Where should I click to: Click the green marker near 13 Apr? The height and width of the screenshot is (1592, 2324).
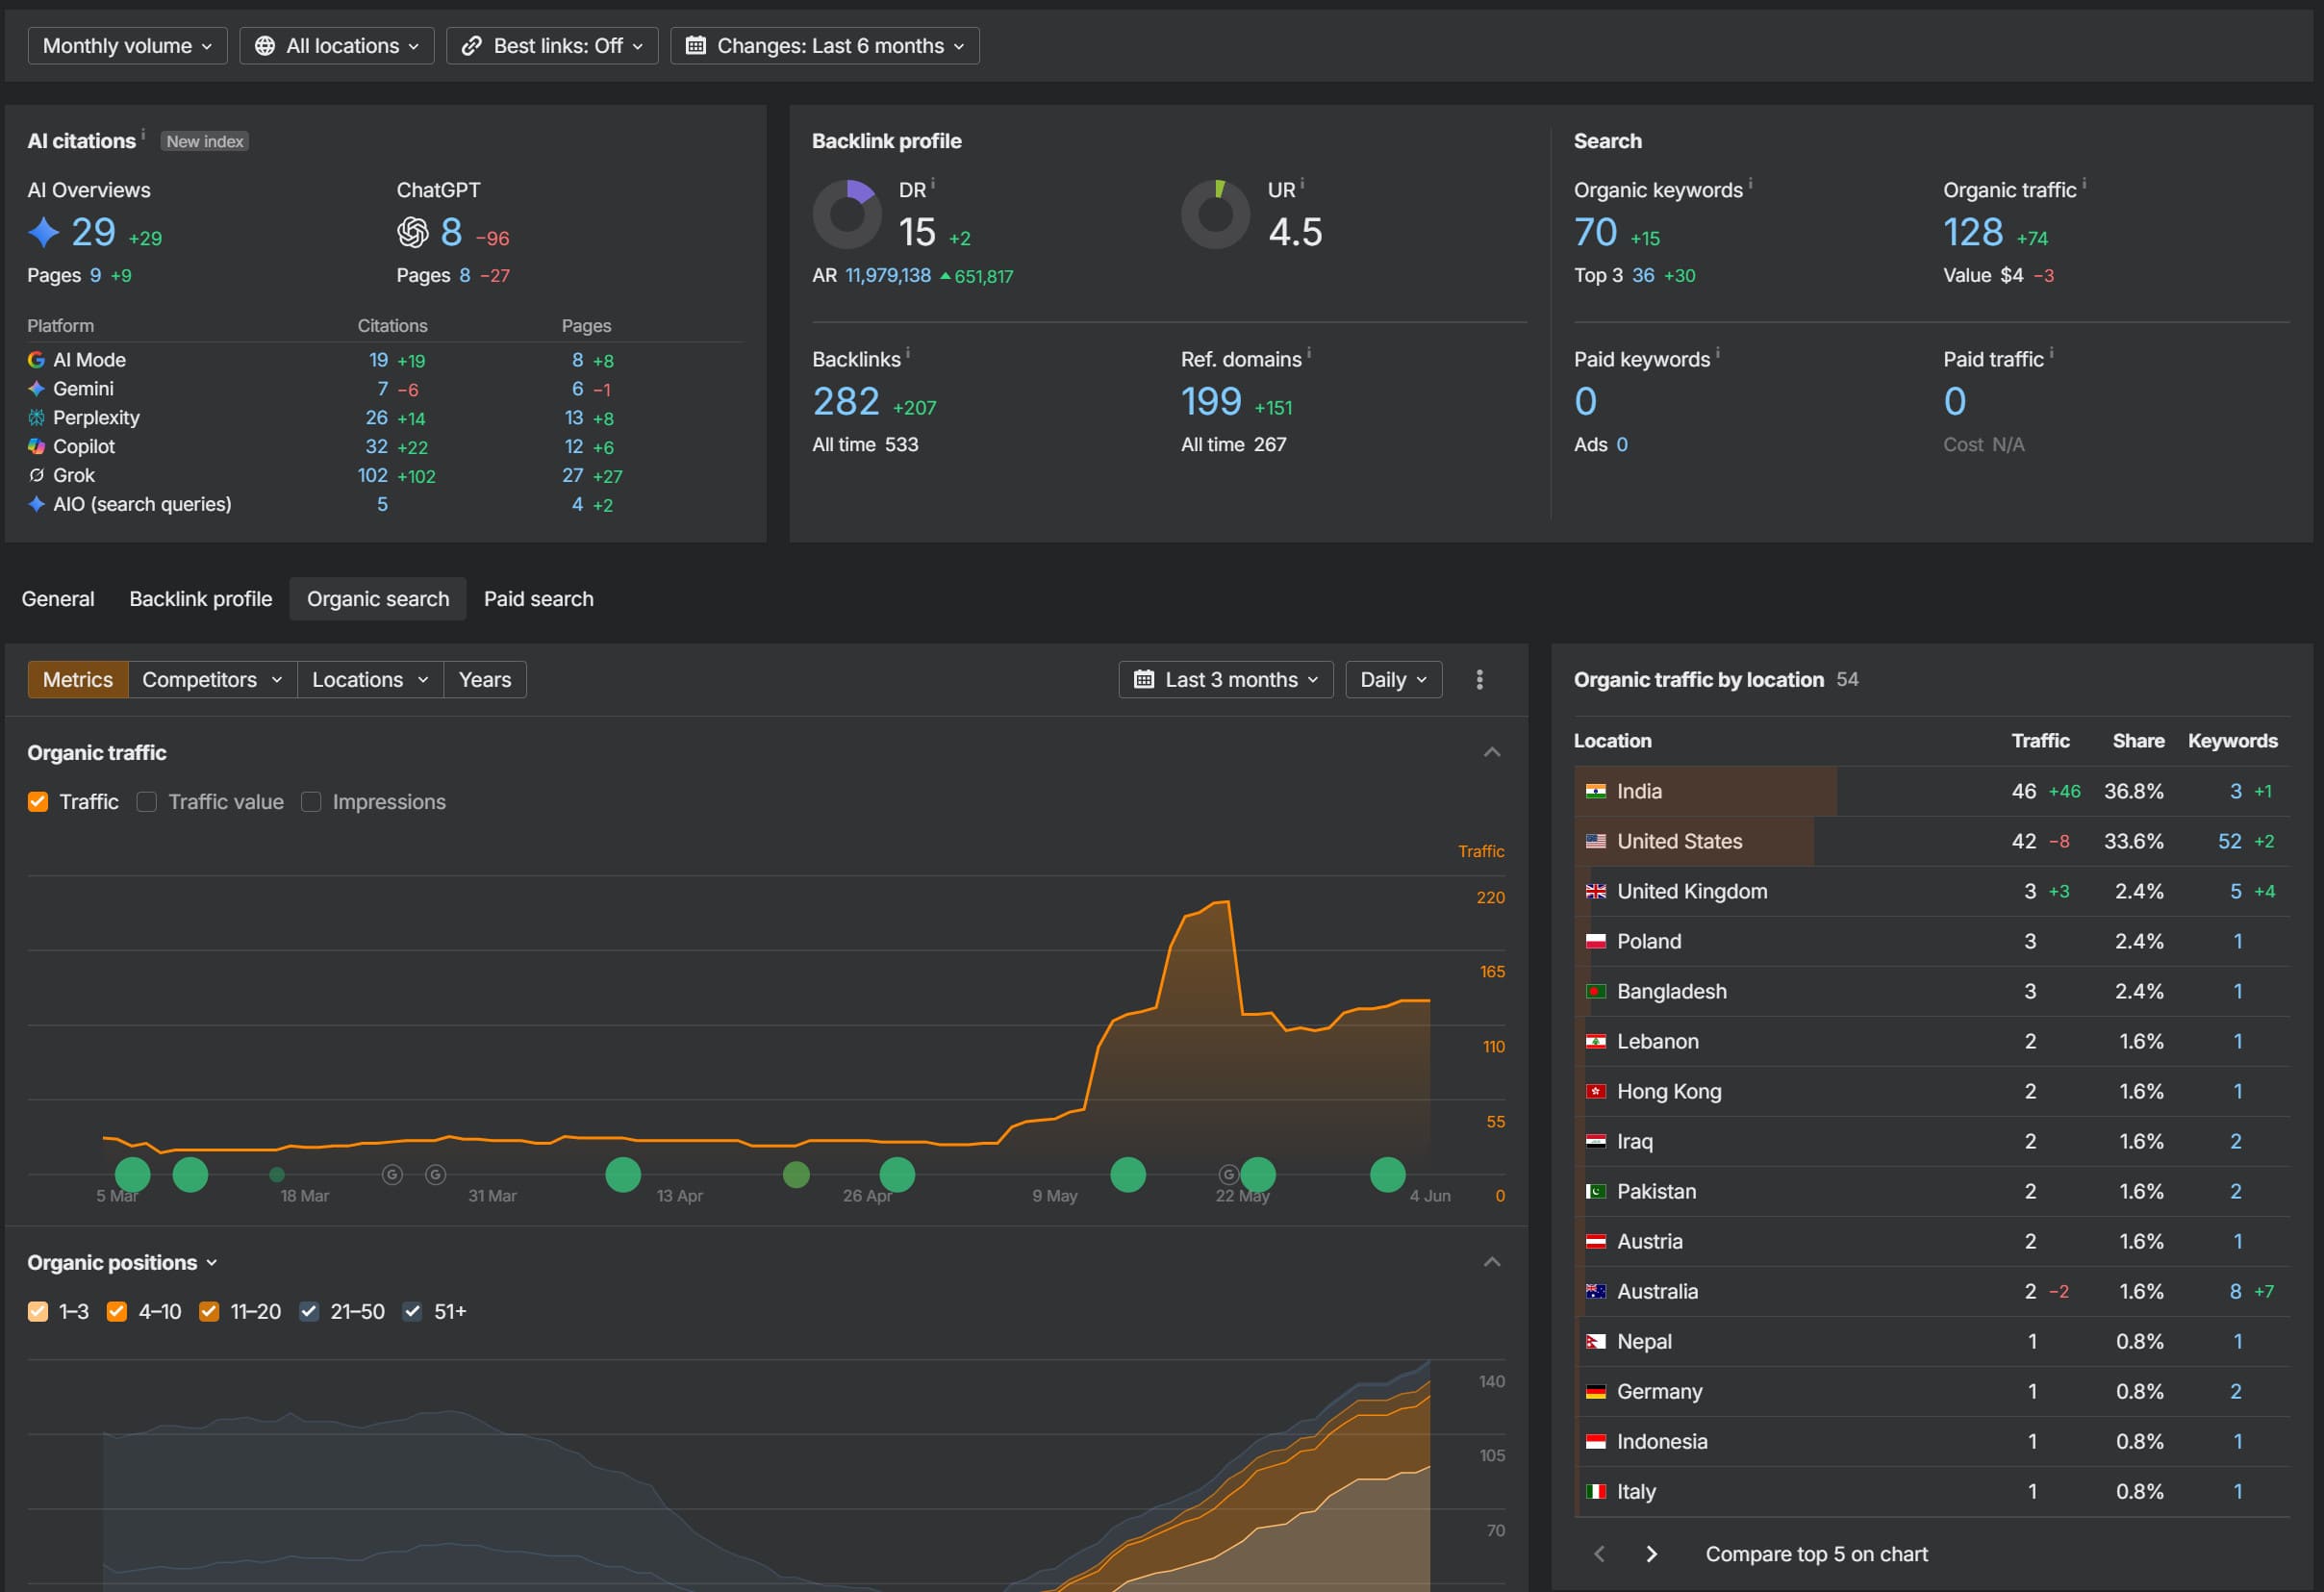tap(623, 1175)
